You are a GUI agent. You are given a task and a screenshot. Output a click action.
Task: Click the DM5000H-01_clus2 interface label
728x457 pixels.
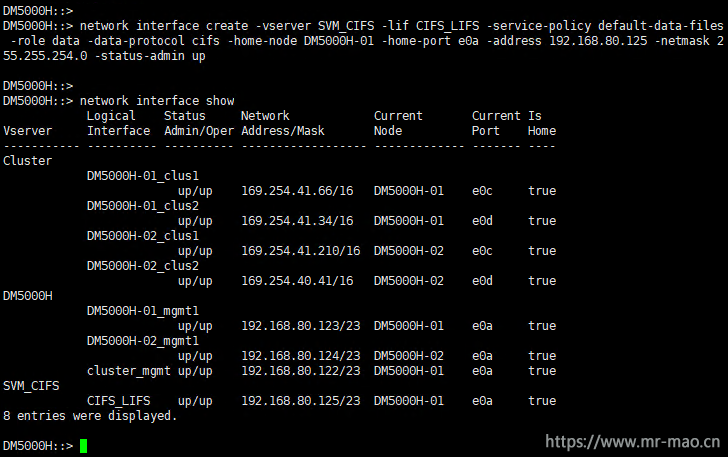point(143,206)
